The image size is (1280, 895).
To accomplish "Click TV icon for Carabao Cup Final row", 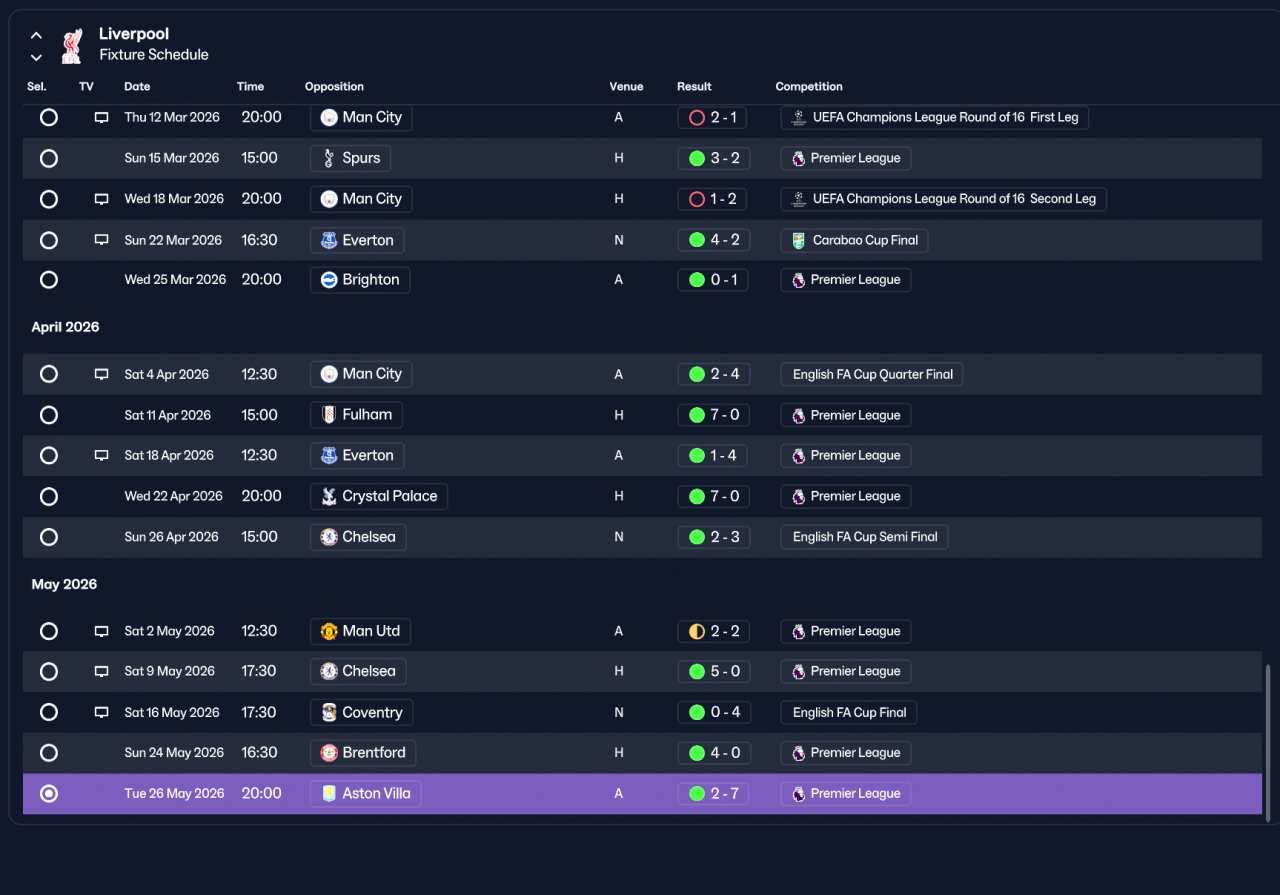I will click(101, 240).
